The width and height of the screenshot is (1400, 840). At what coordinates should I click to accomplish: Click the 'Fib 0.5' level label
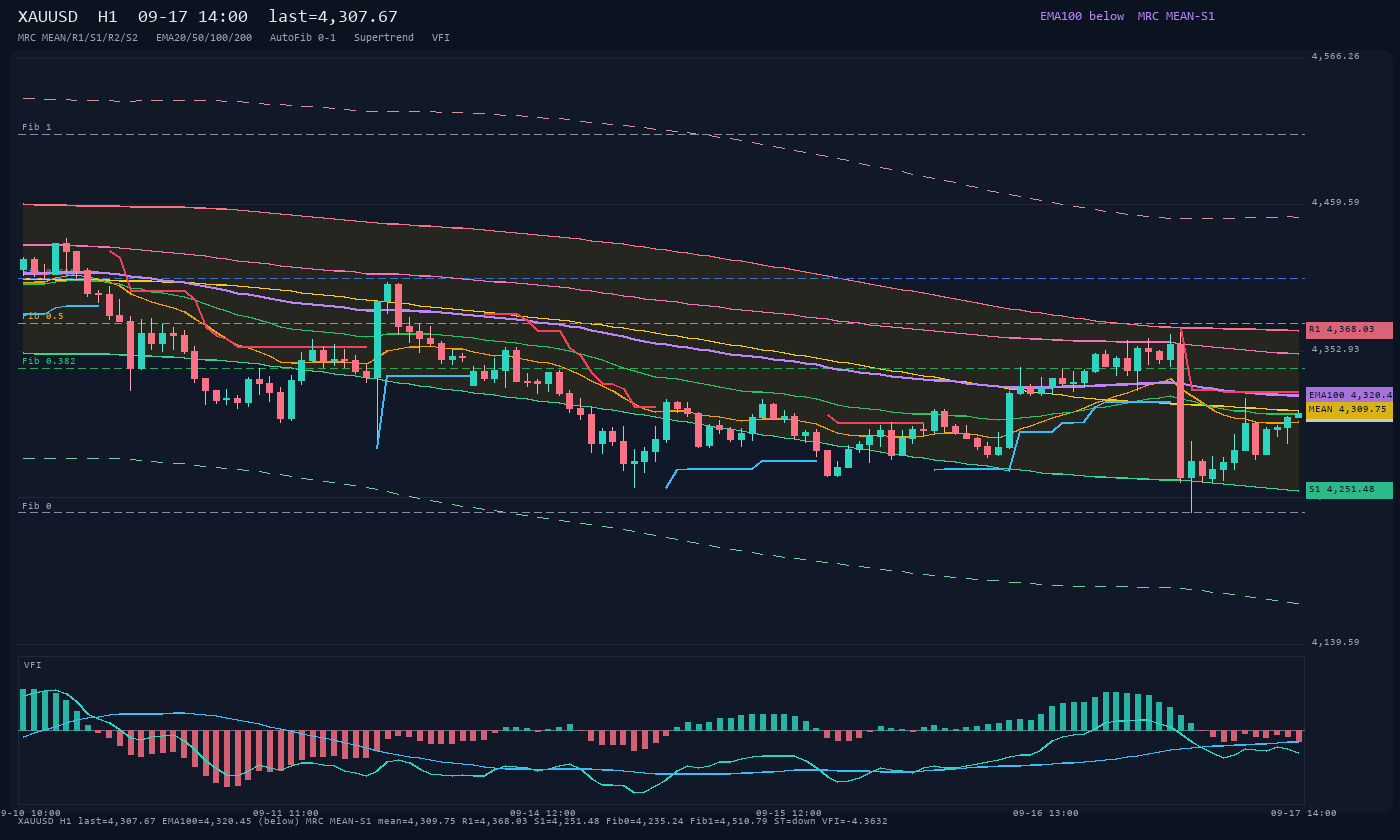(x=43, y=316)
